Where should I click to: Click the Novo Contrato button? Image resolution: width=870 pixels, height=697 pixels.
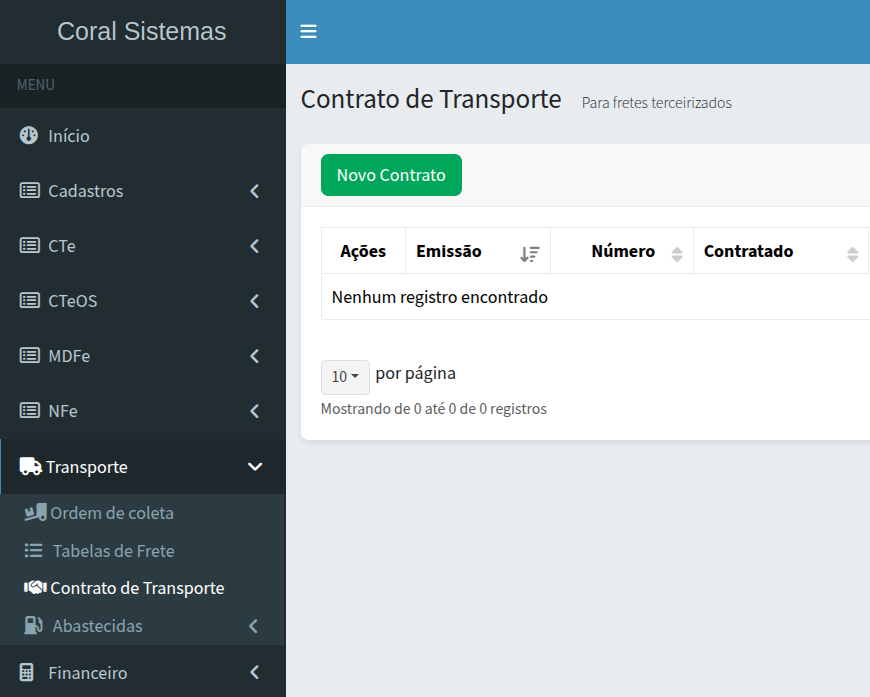pyautogui.click(x=391, y=175)
